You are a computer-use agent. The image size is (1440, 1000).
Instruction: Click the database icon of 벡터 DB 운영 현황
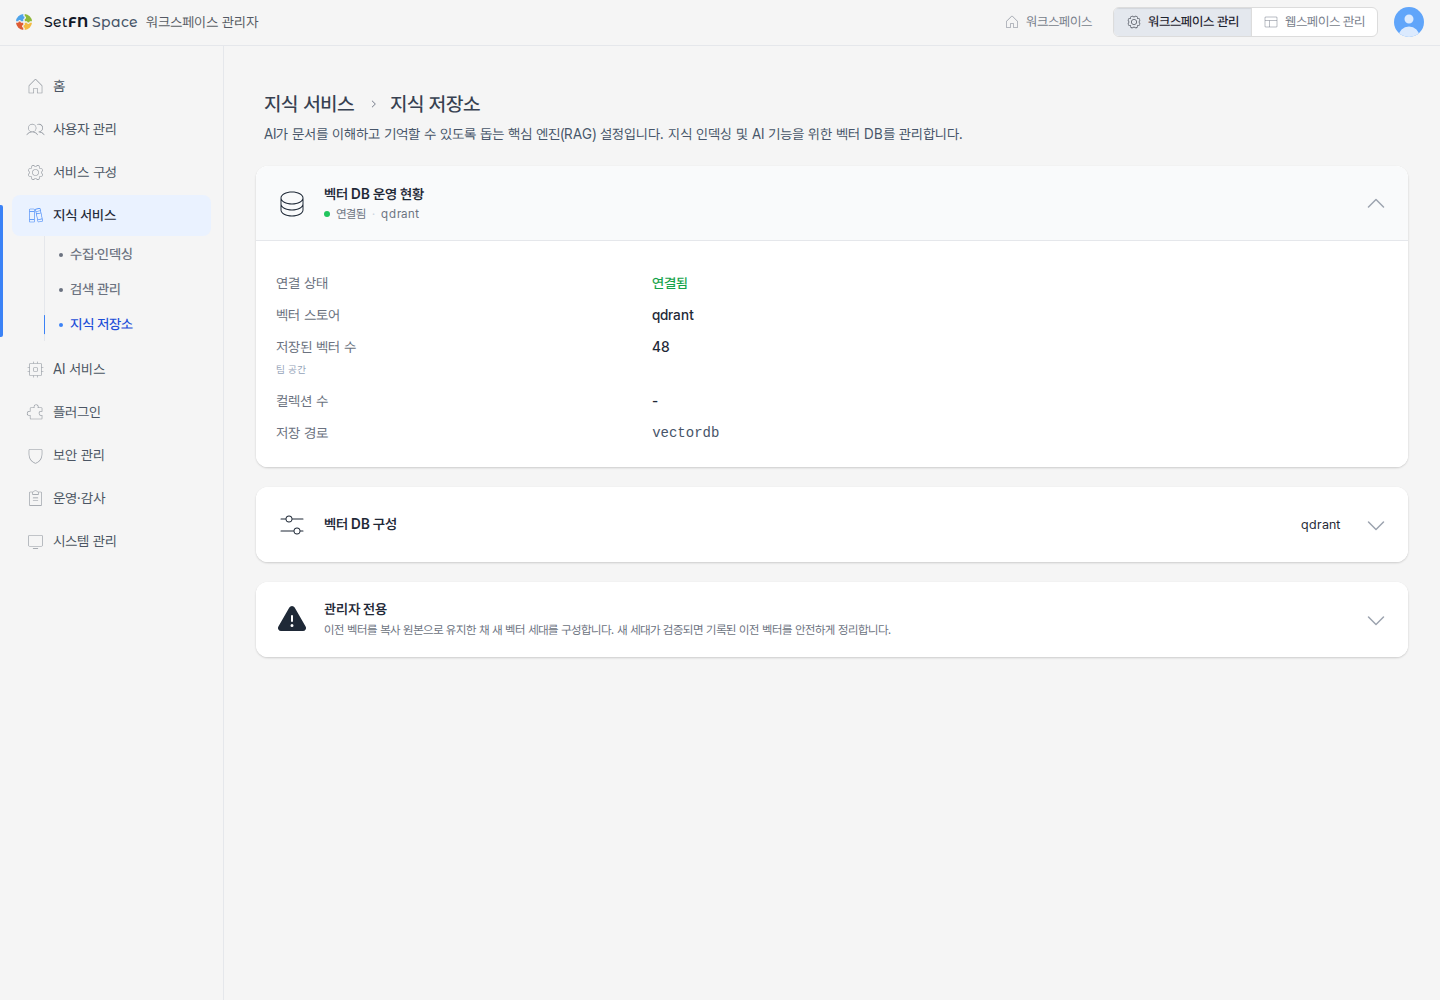pyautogui.click(x=292, y=204)
